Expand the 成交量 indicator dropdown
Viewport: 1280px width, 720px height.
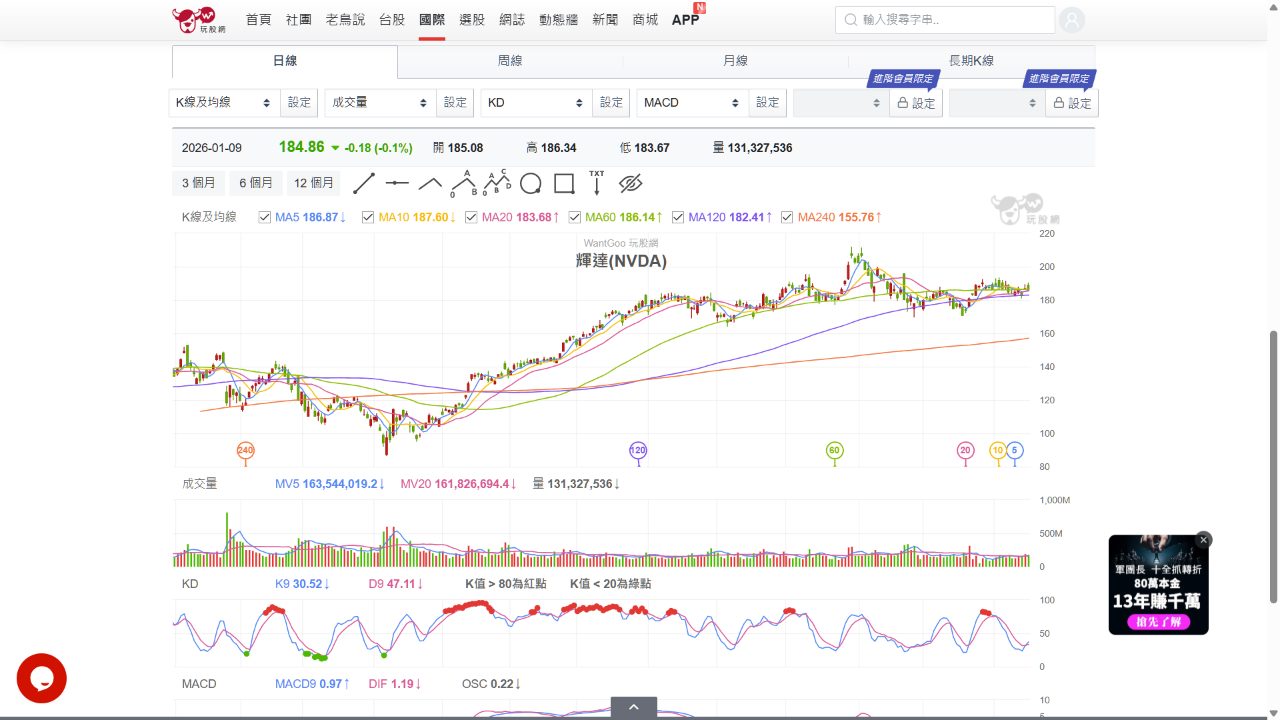tap(379, 102)
